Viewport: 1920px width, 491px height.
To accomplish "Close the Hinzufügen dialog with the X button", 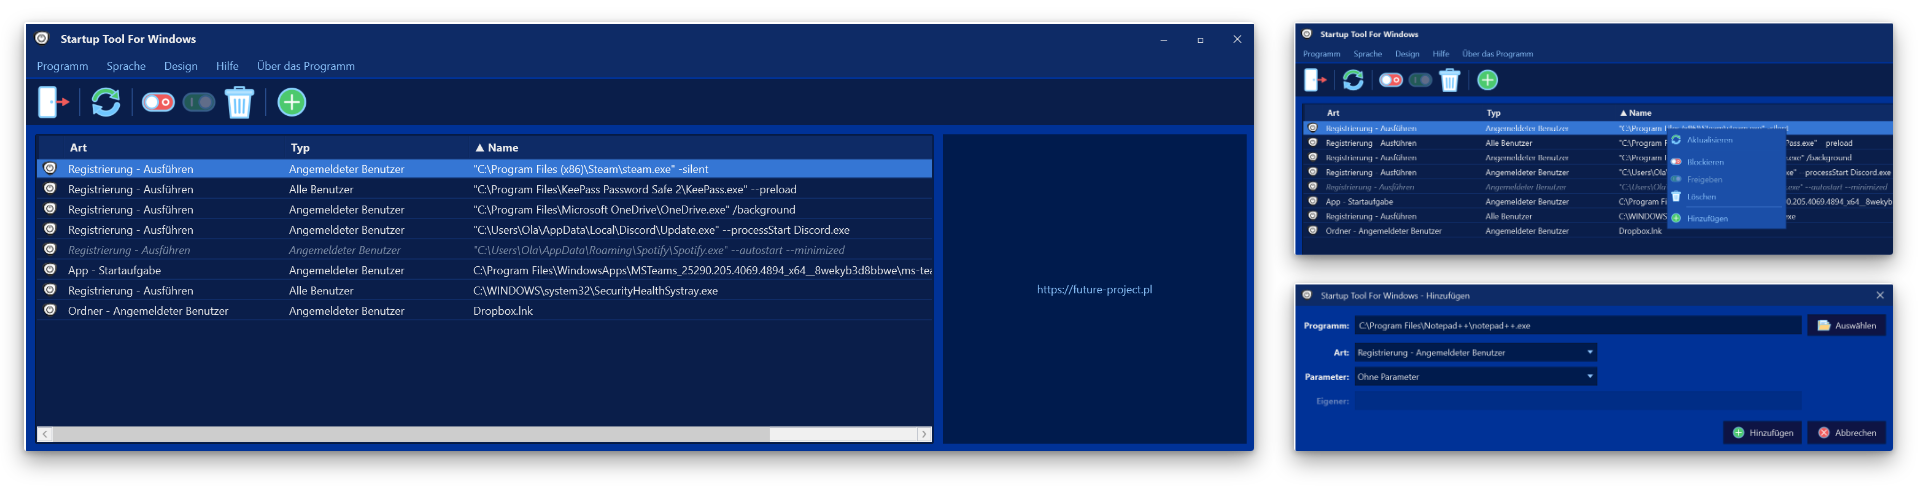I will [x=1880, y=295].
